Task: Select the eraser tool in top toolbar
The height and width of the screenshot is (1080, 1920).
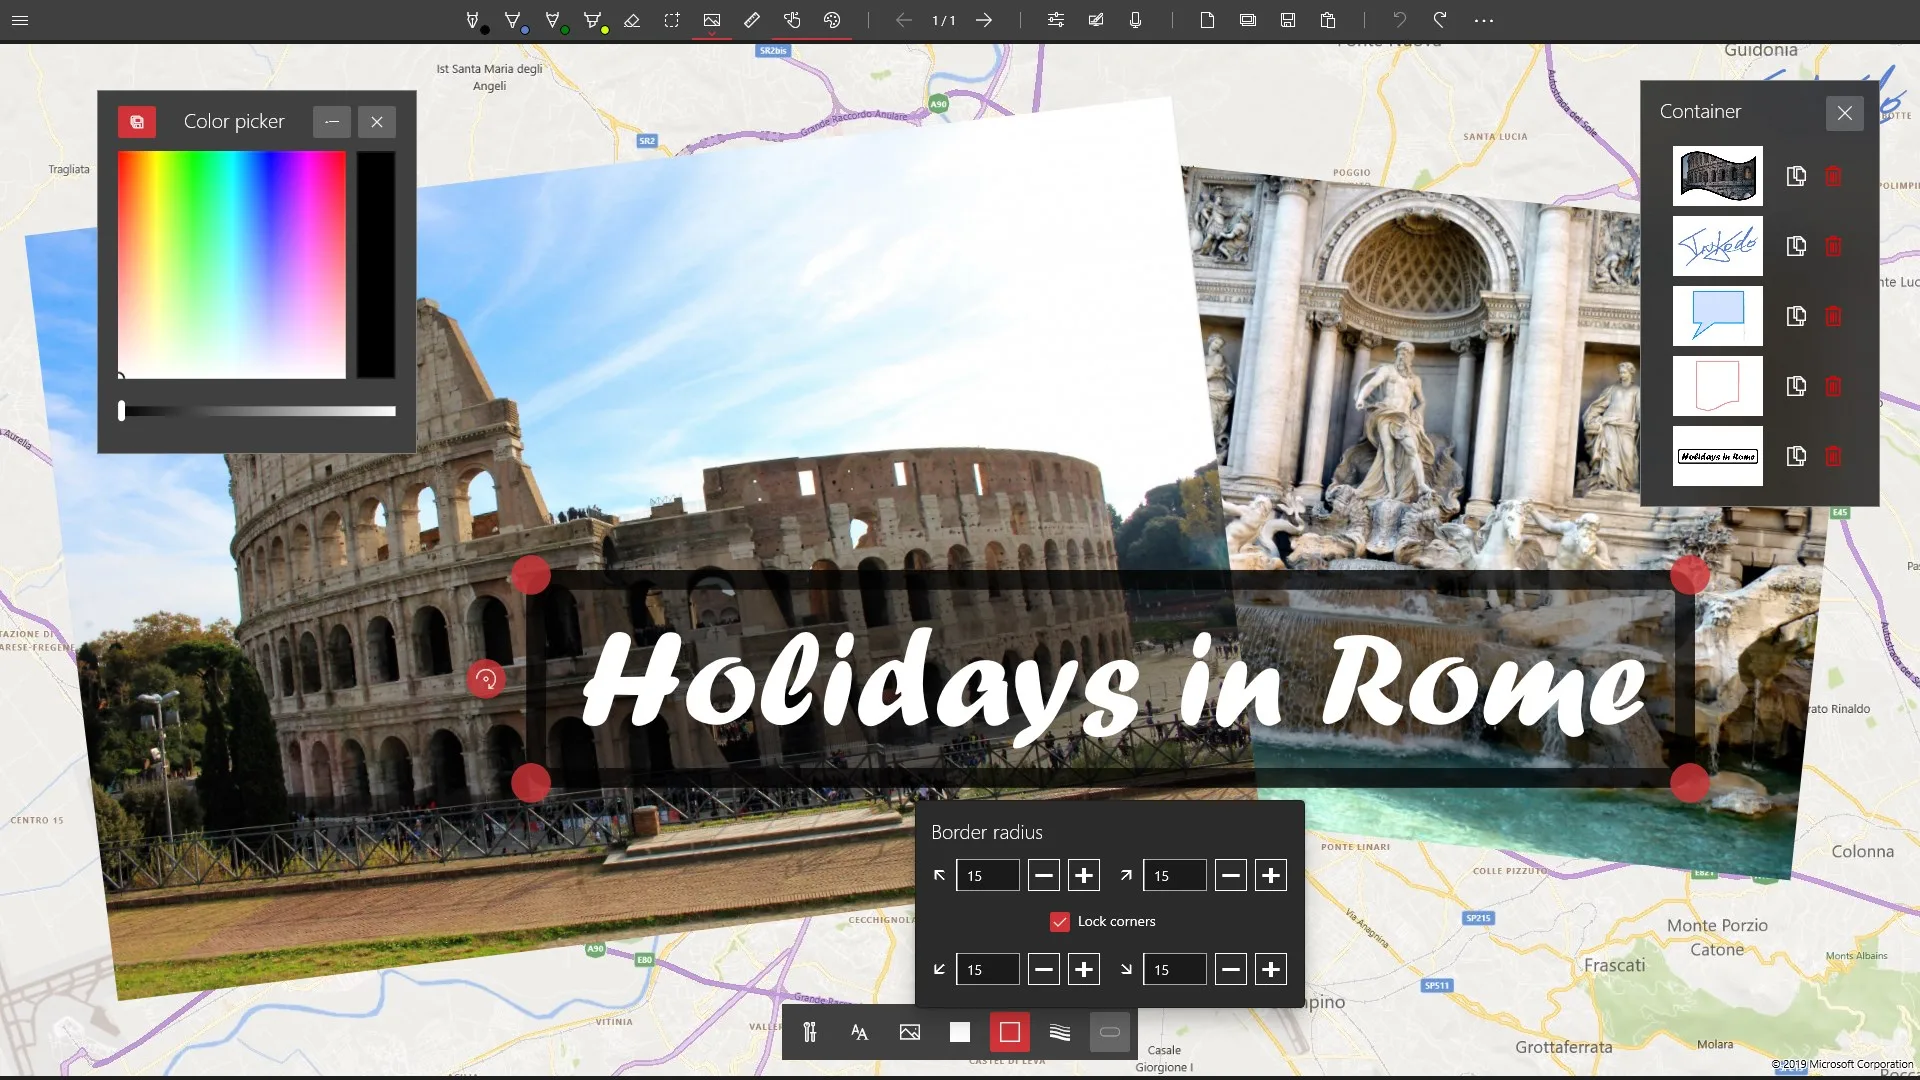Action: coord(632,20)
